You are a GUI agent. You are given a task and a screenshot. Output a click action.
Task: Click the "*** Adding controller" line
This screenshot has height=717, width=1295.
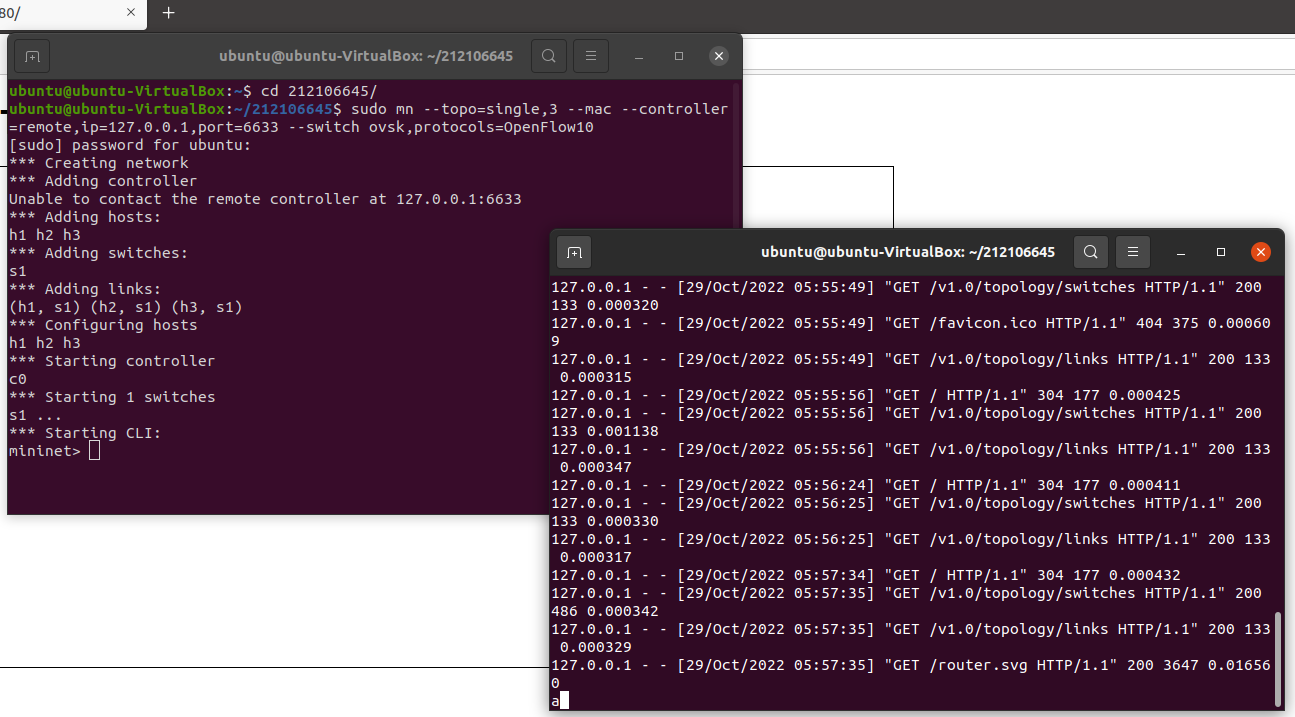pos(103,181)
